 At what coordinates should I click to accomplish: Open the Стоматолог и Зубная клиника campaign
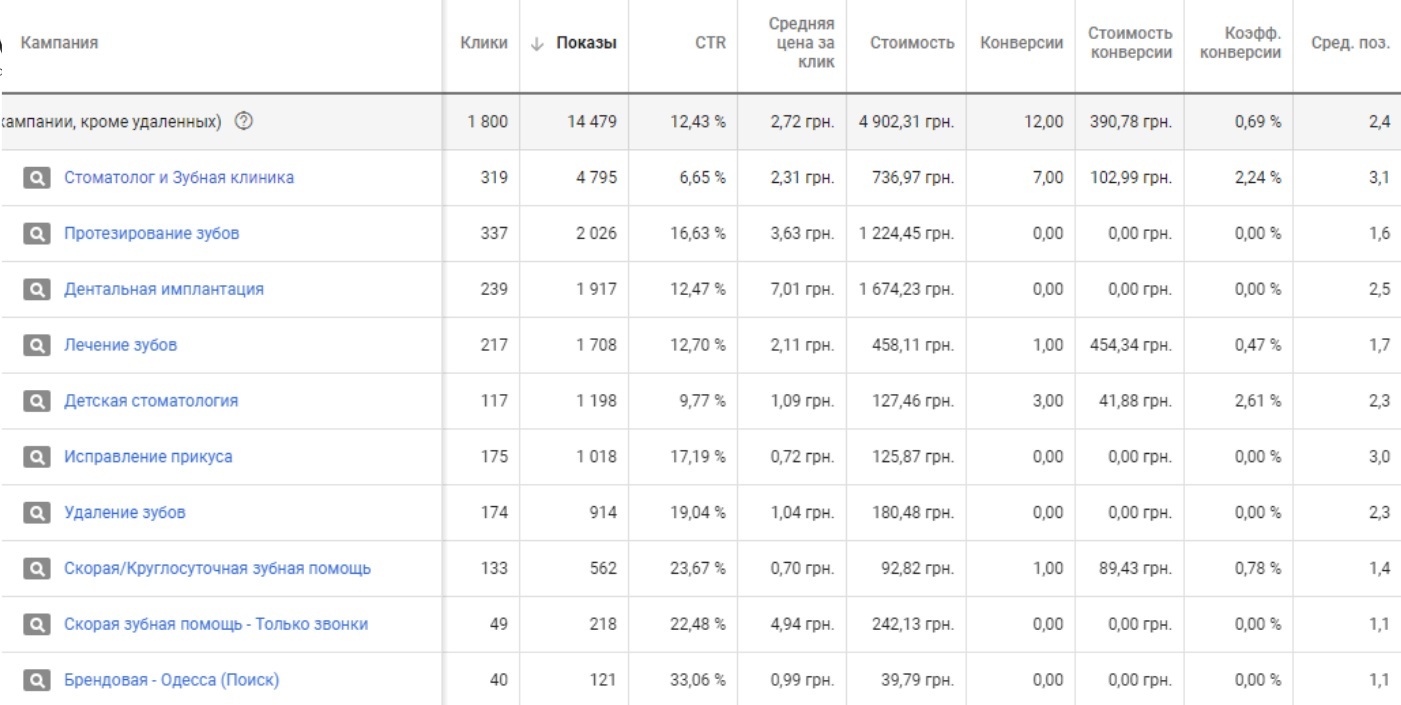coord(179,179)
